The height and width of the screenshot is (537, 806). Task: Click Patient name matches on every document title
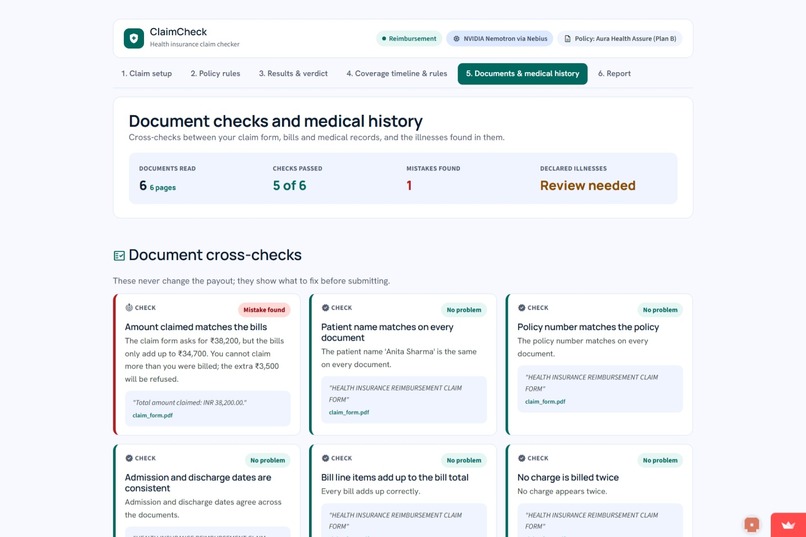tap(387, 332)
